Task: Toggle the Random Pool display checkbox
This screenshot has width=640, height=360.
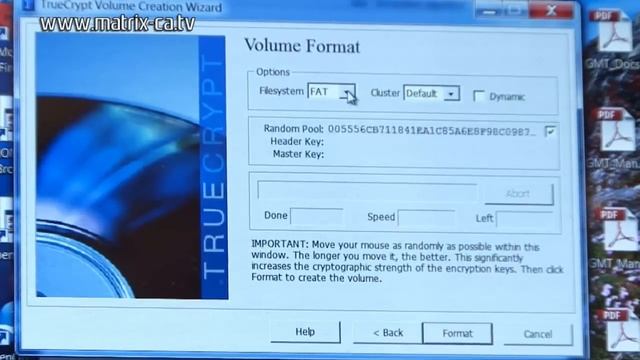Action: [x=550, y=131]
